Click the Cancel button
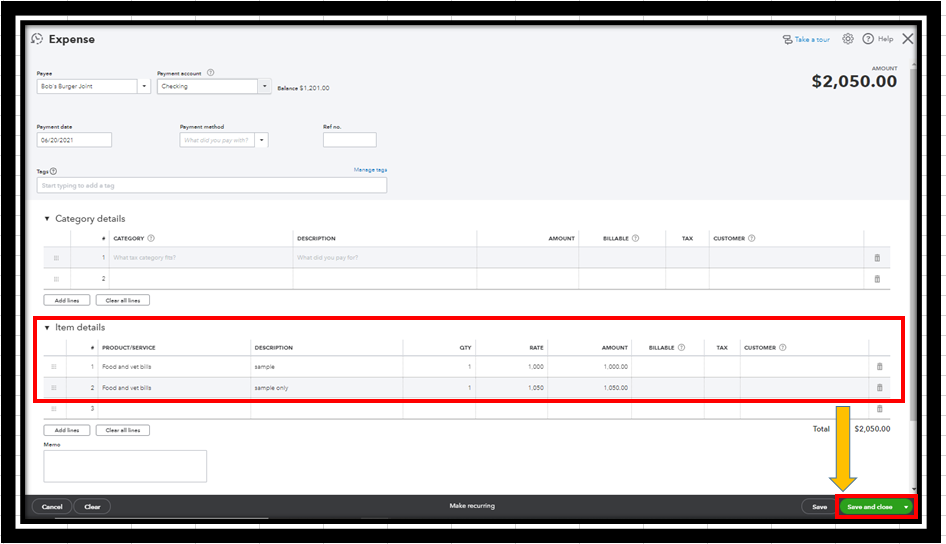946x544 pixels. point(52,507)
